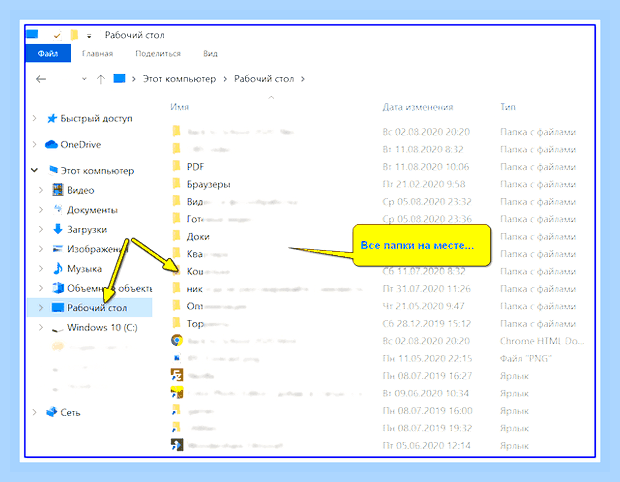Image resolution: width=620 pixels, height=482 pixels.
Task: Sort by the Тип column header
Action: point(508,107)
